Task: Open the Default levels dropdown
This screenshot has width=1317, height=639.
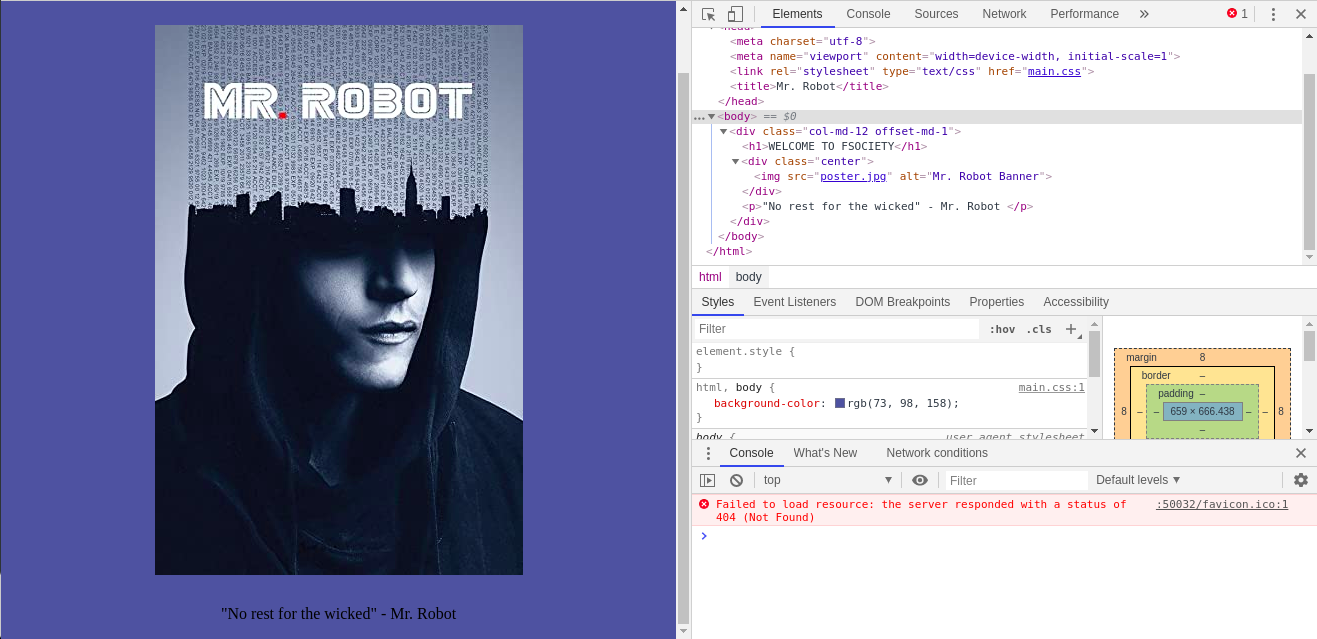Action: tap(1138, 480)
